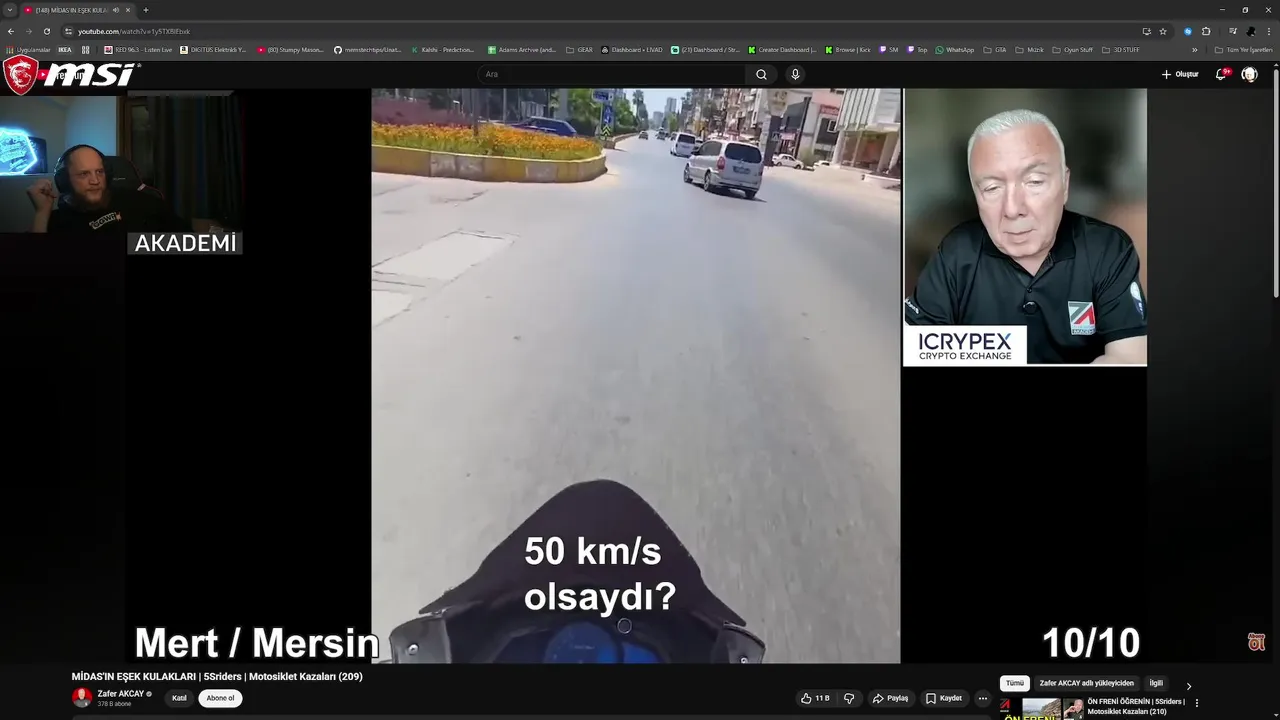Select the Tümü filter chip

(1014, 683)
